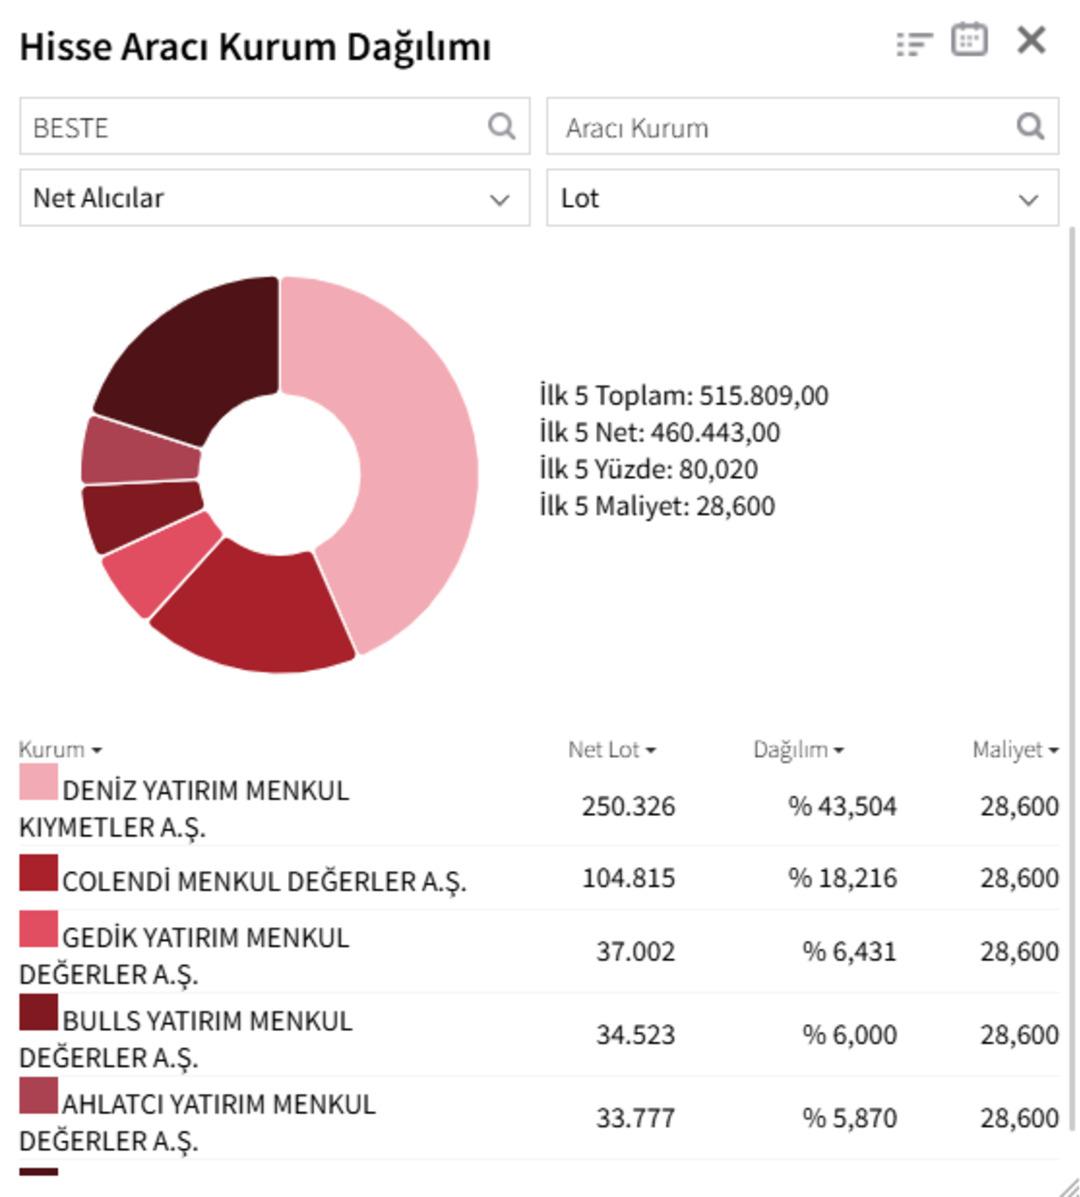Sort the table by Dağılım
Screen dimensions: 1080x1197
(797, 746)
